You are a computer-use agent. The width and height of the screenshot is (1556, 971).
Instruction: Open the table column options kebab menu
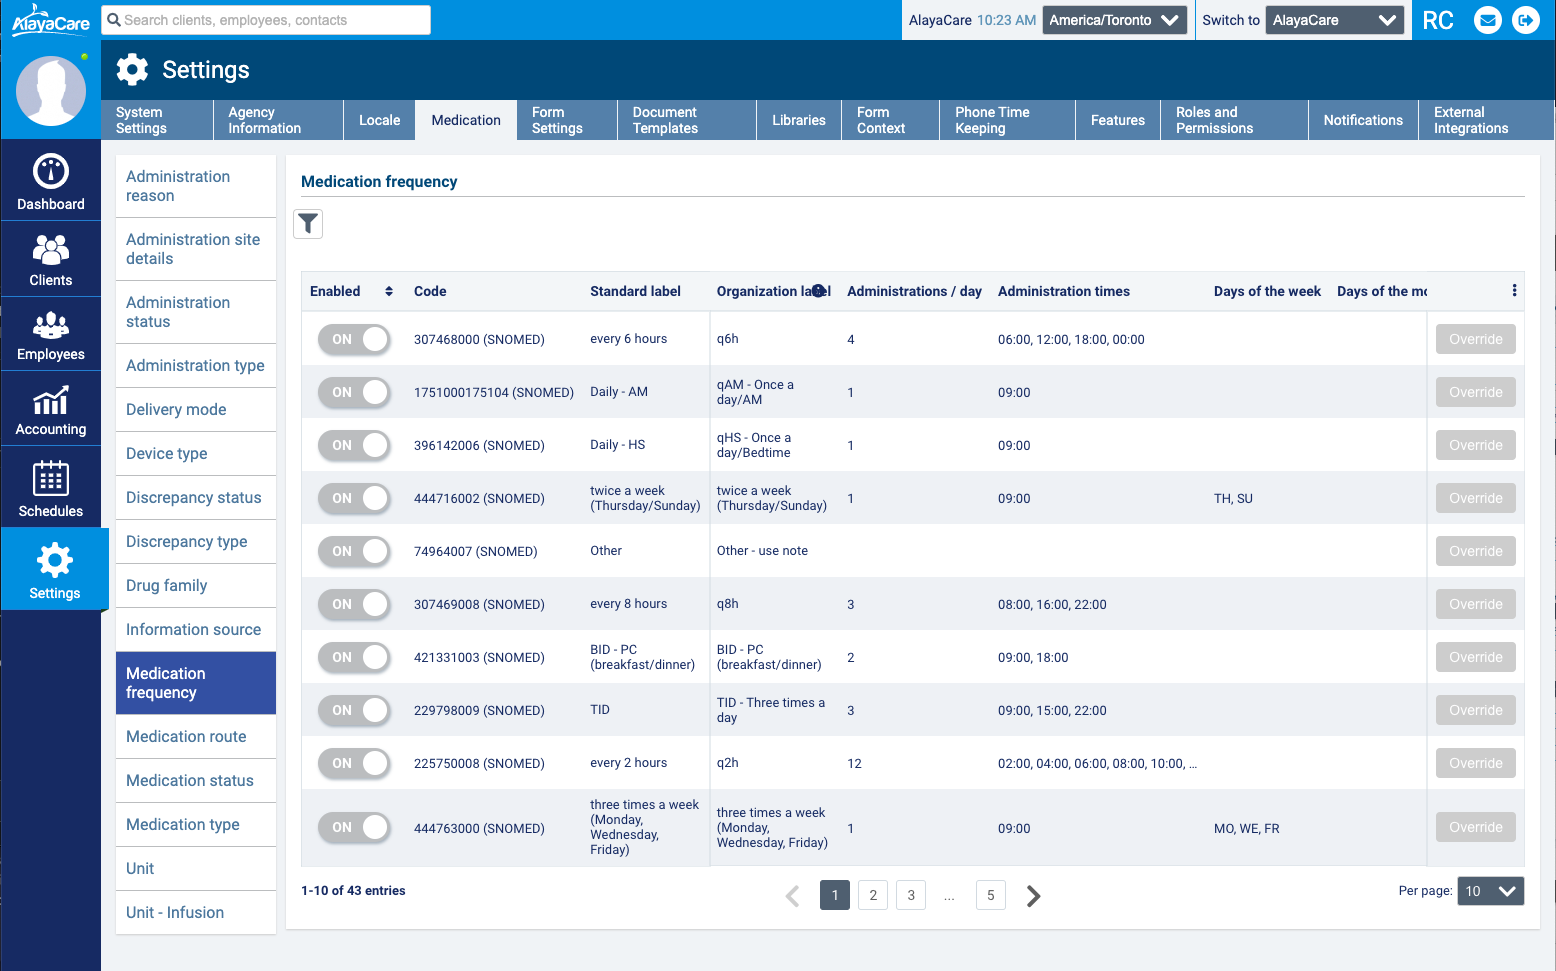coord(1514,291)
